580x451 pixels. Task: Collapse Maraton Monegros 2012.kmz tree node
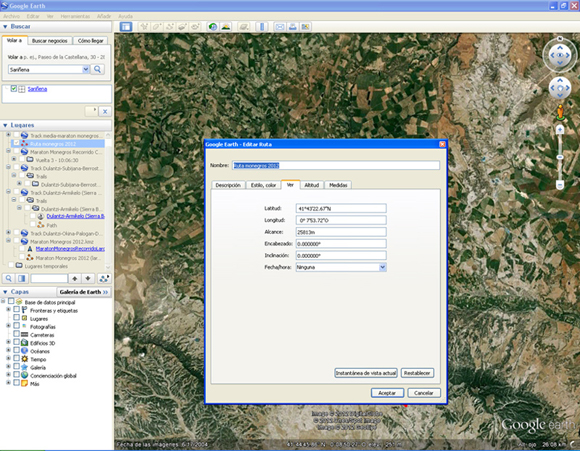(8, 241)
